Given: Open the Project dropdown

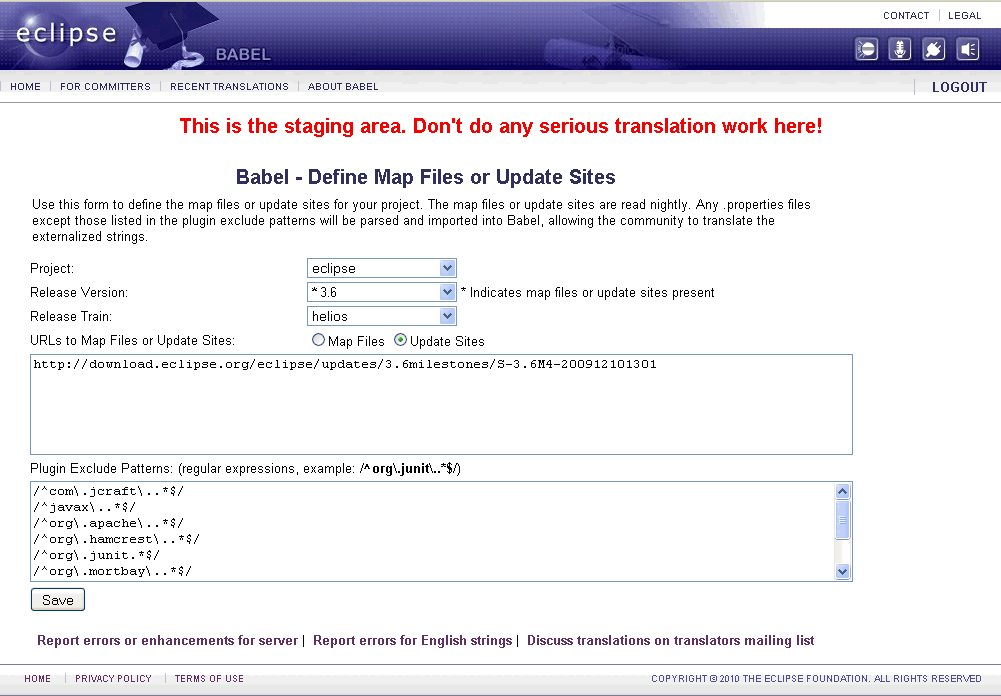Looking at the screenshot, I should (382, 268).
